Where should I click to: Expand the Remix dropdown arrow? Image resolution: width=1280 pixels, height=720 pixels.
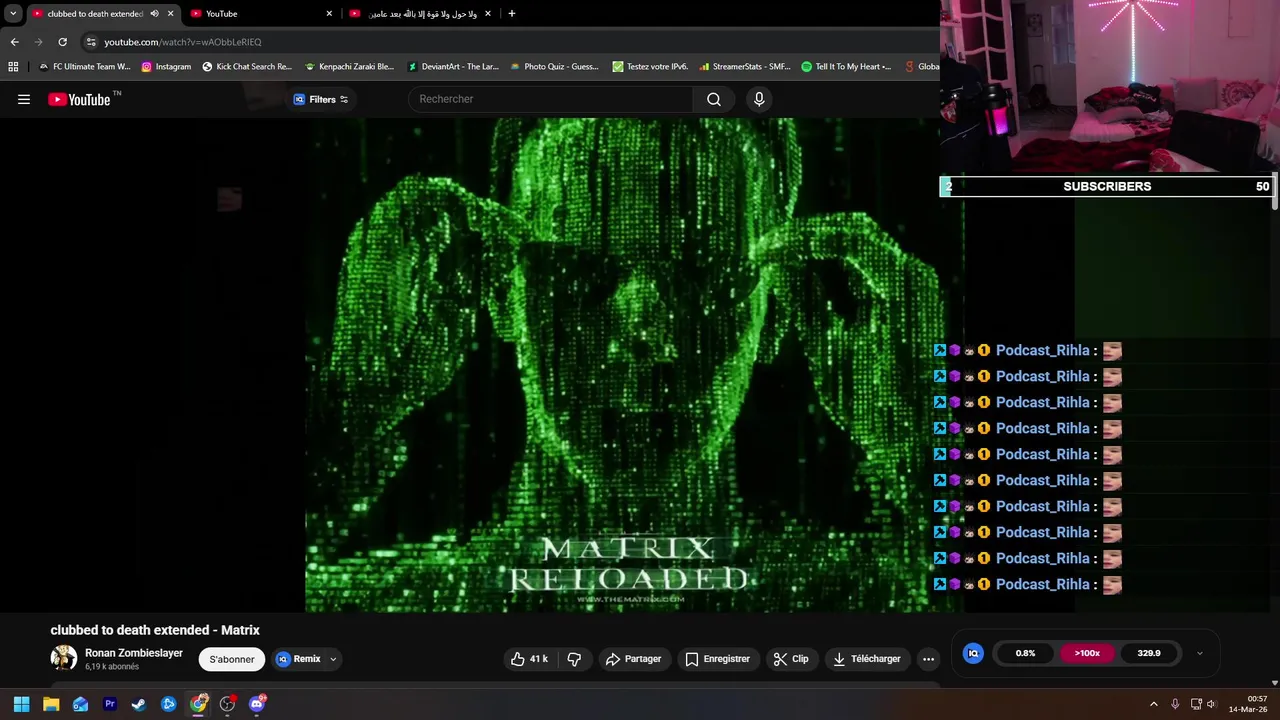click(x=333, y=659)
